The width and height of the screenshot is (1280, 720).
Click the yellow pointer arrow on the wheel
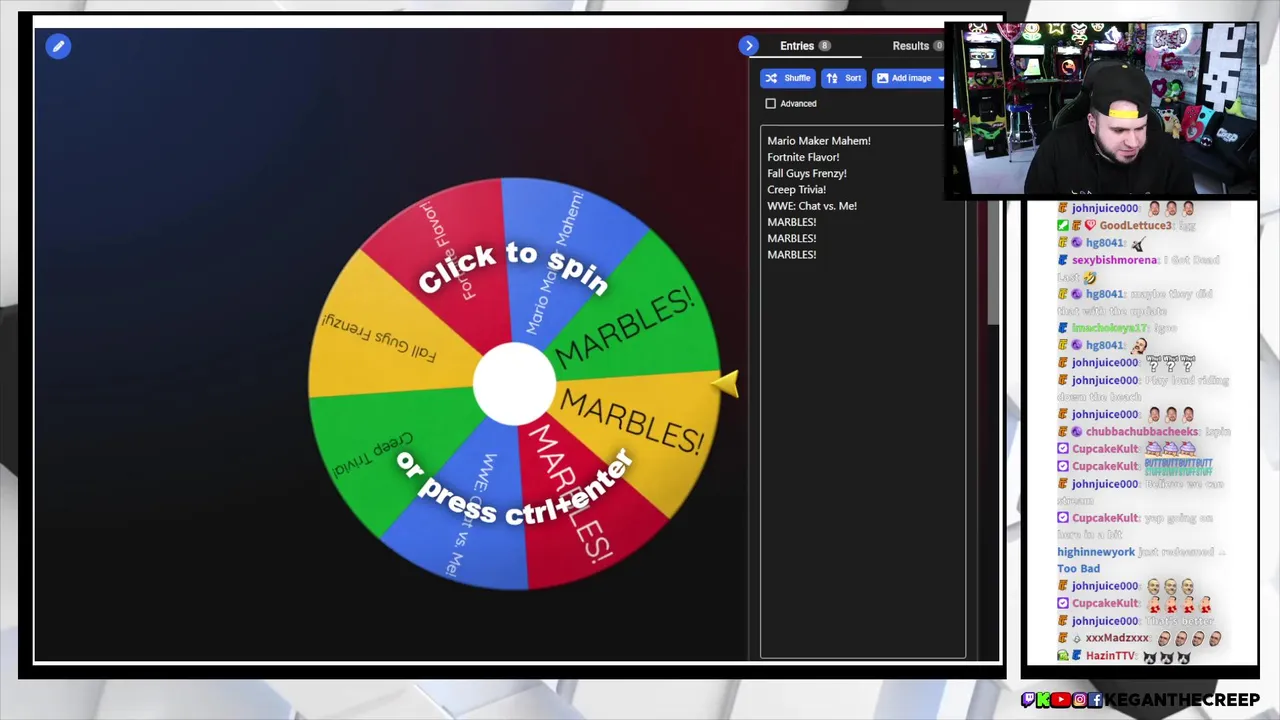(x=727, y=385)
